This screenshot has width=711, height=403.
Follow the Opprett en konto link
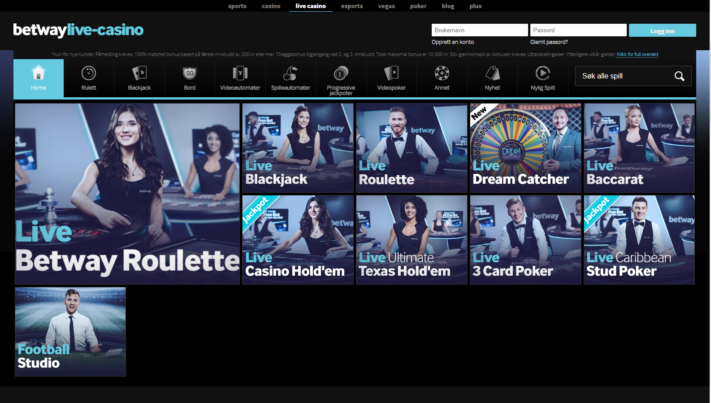pyautogui.click(x=453, y=42)
